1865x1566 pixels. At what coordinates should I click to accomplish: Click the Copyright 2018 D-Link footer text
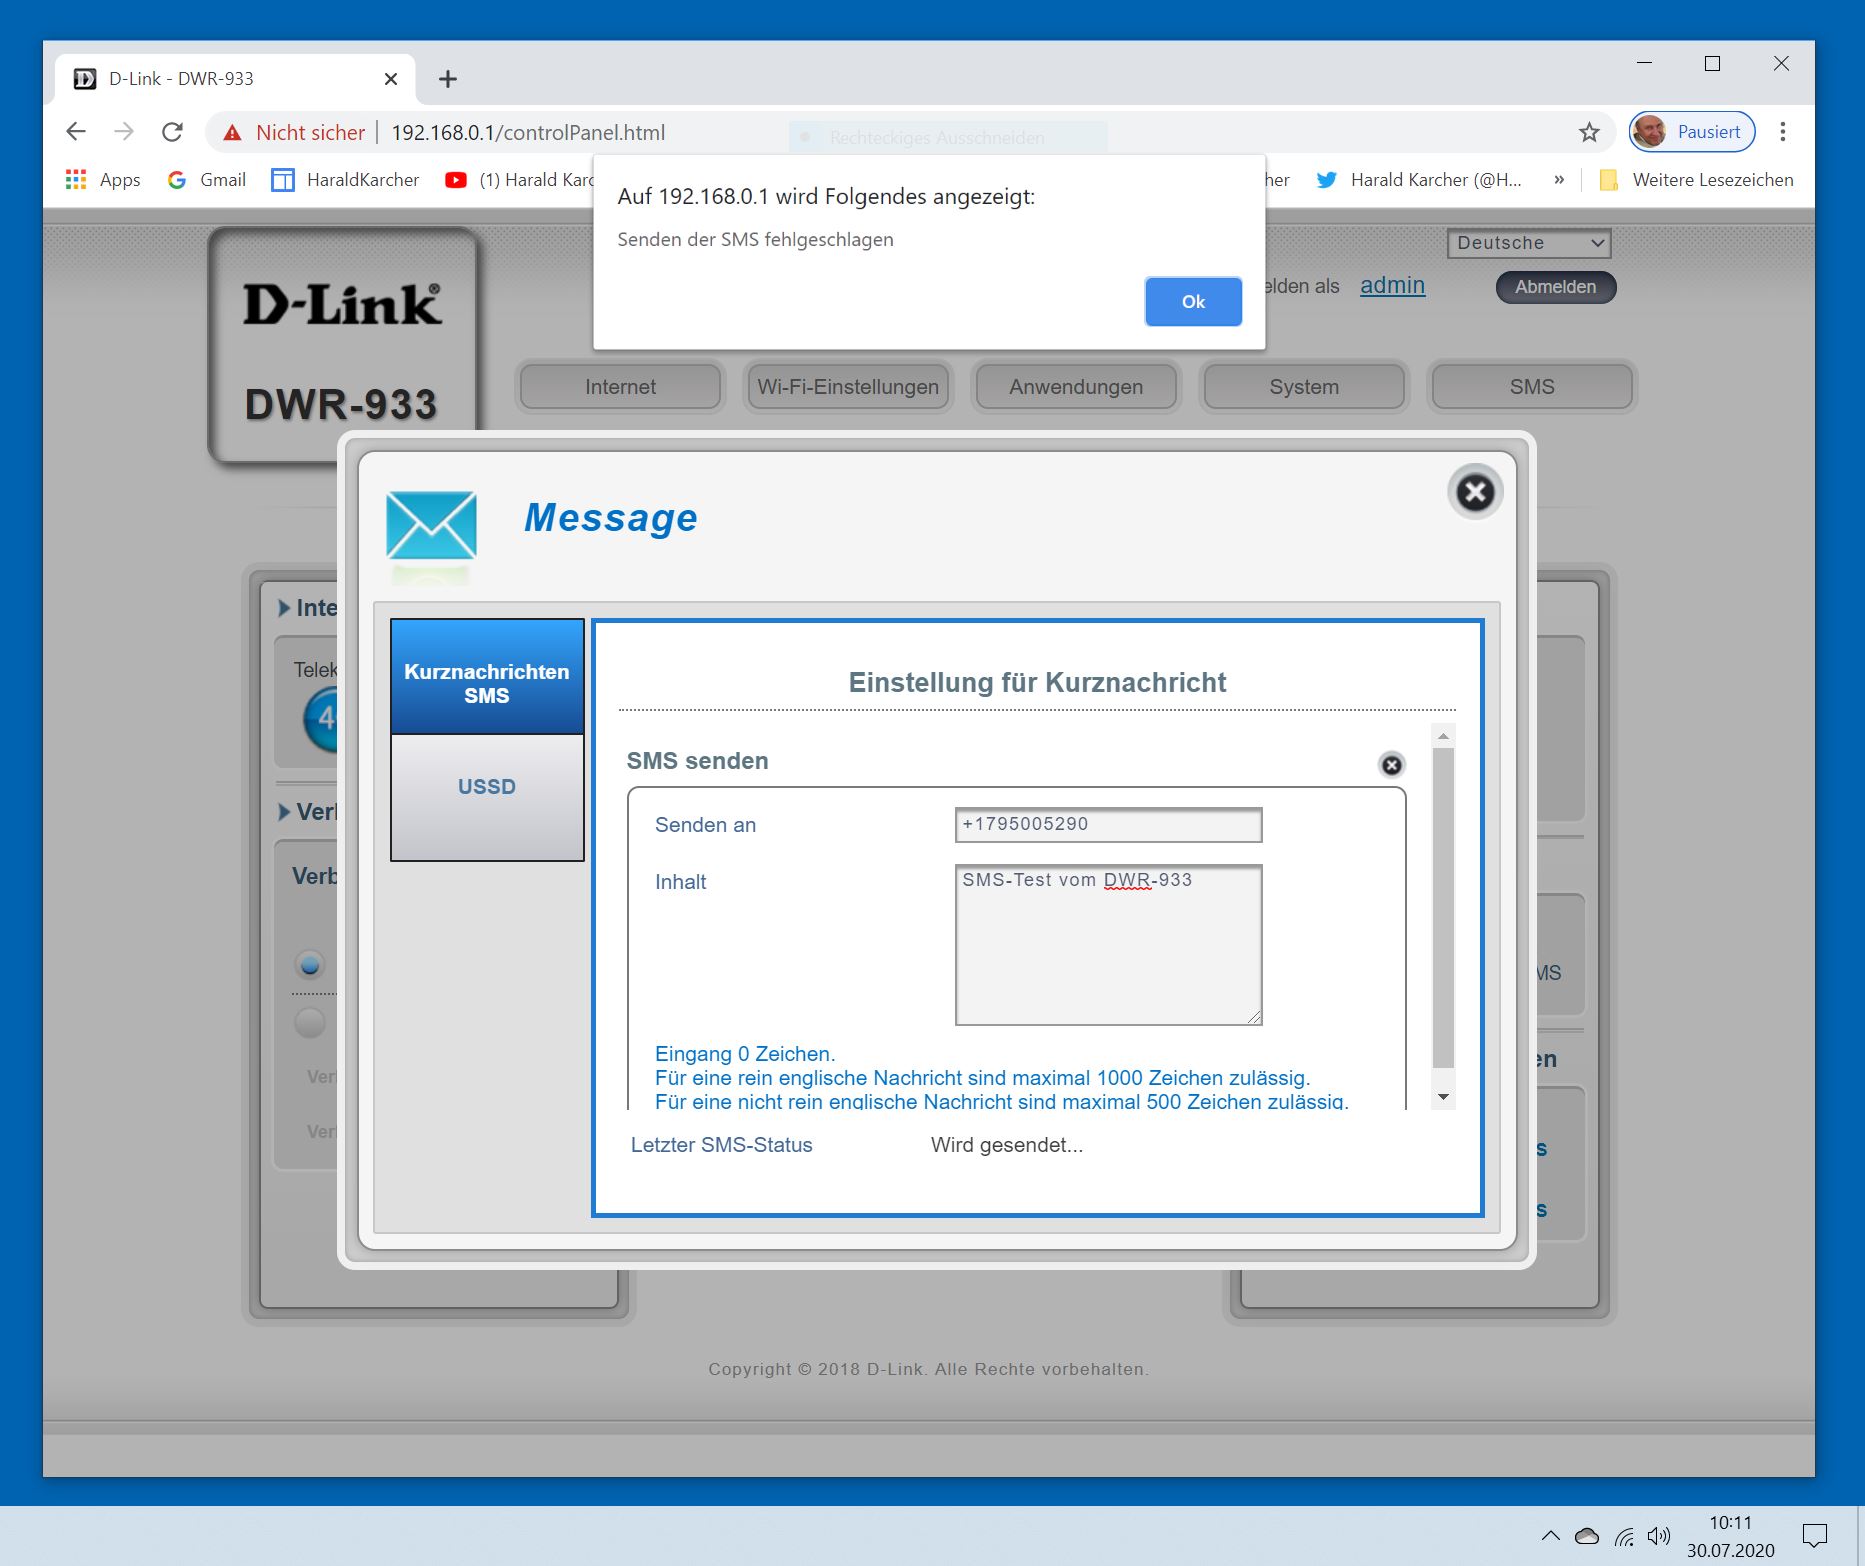click(x=928, y=1369)
